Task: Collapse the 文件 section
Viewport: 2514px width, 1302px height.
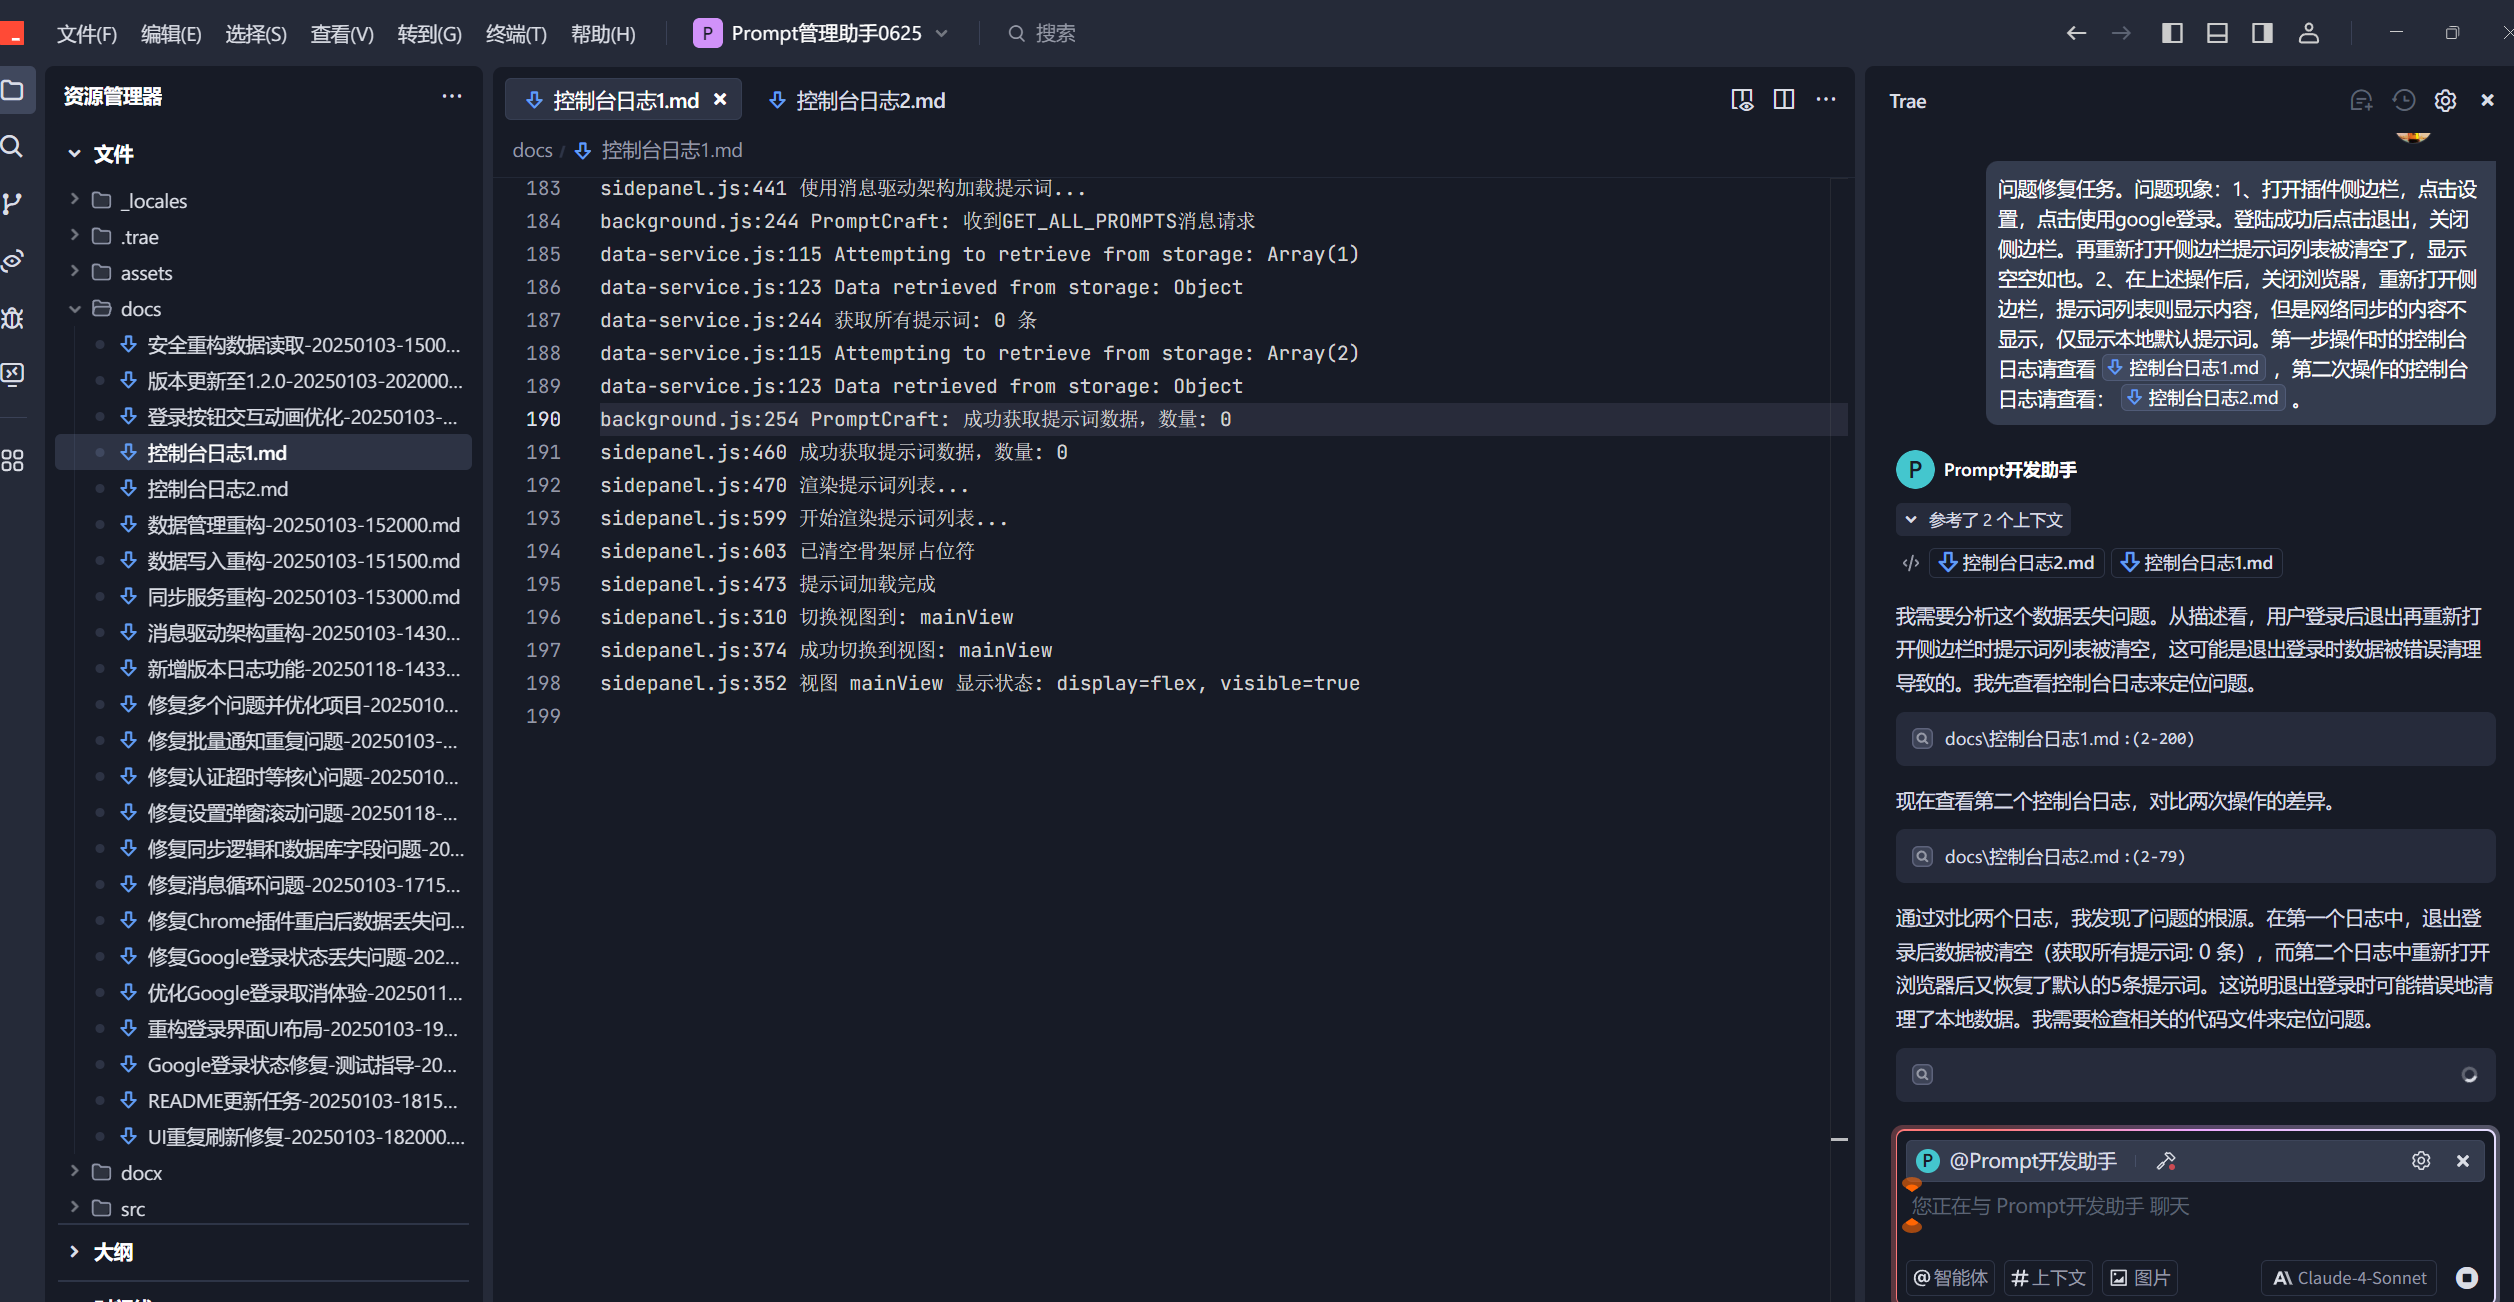Action: coord(74,154)
